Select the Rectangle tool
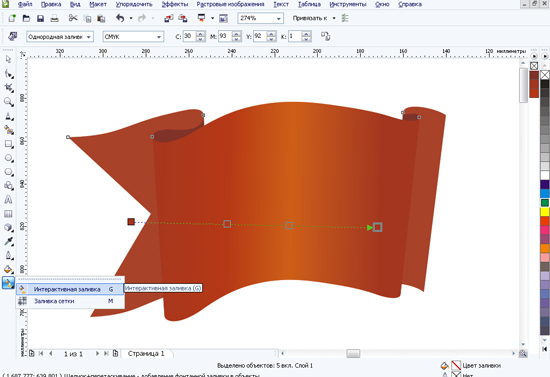 click(8, 144)
